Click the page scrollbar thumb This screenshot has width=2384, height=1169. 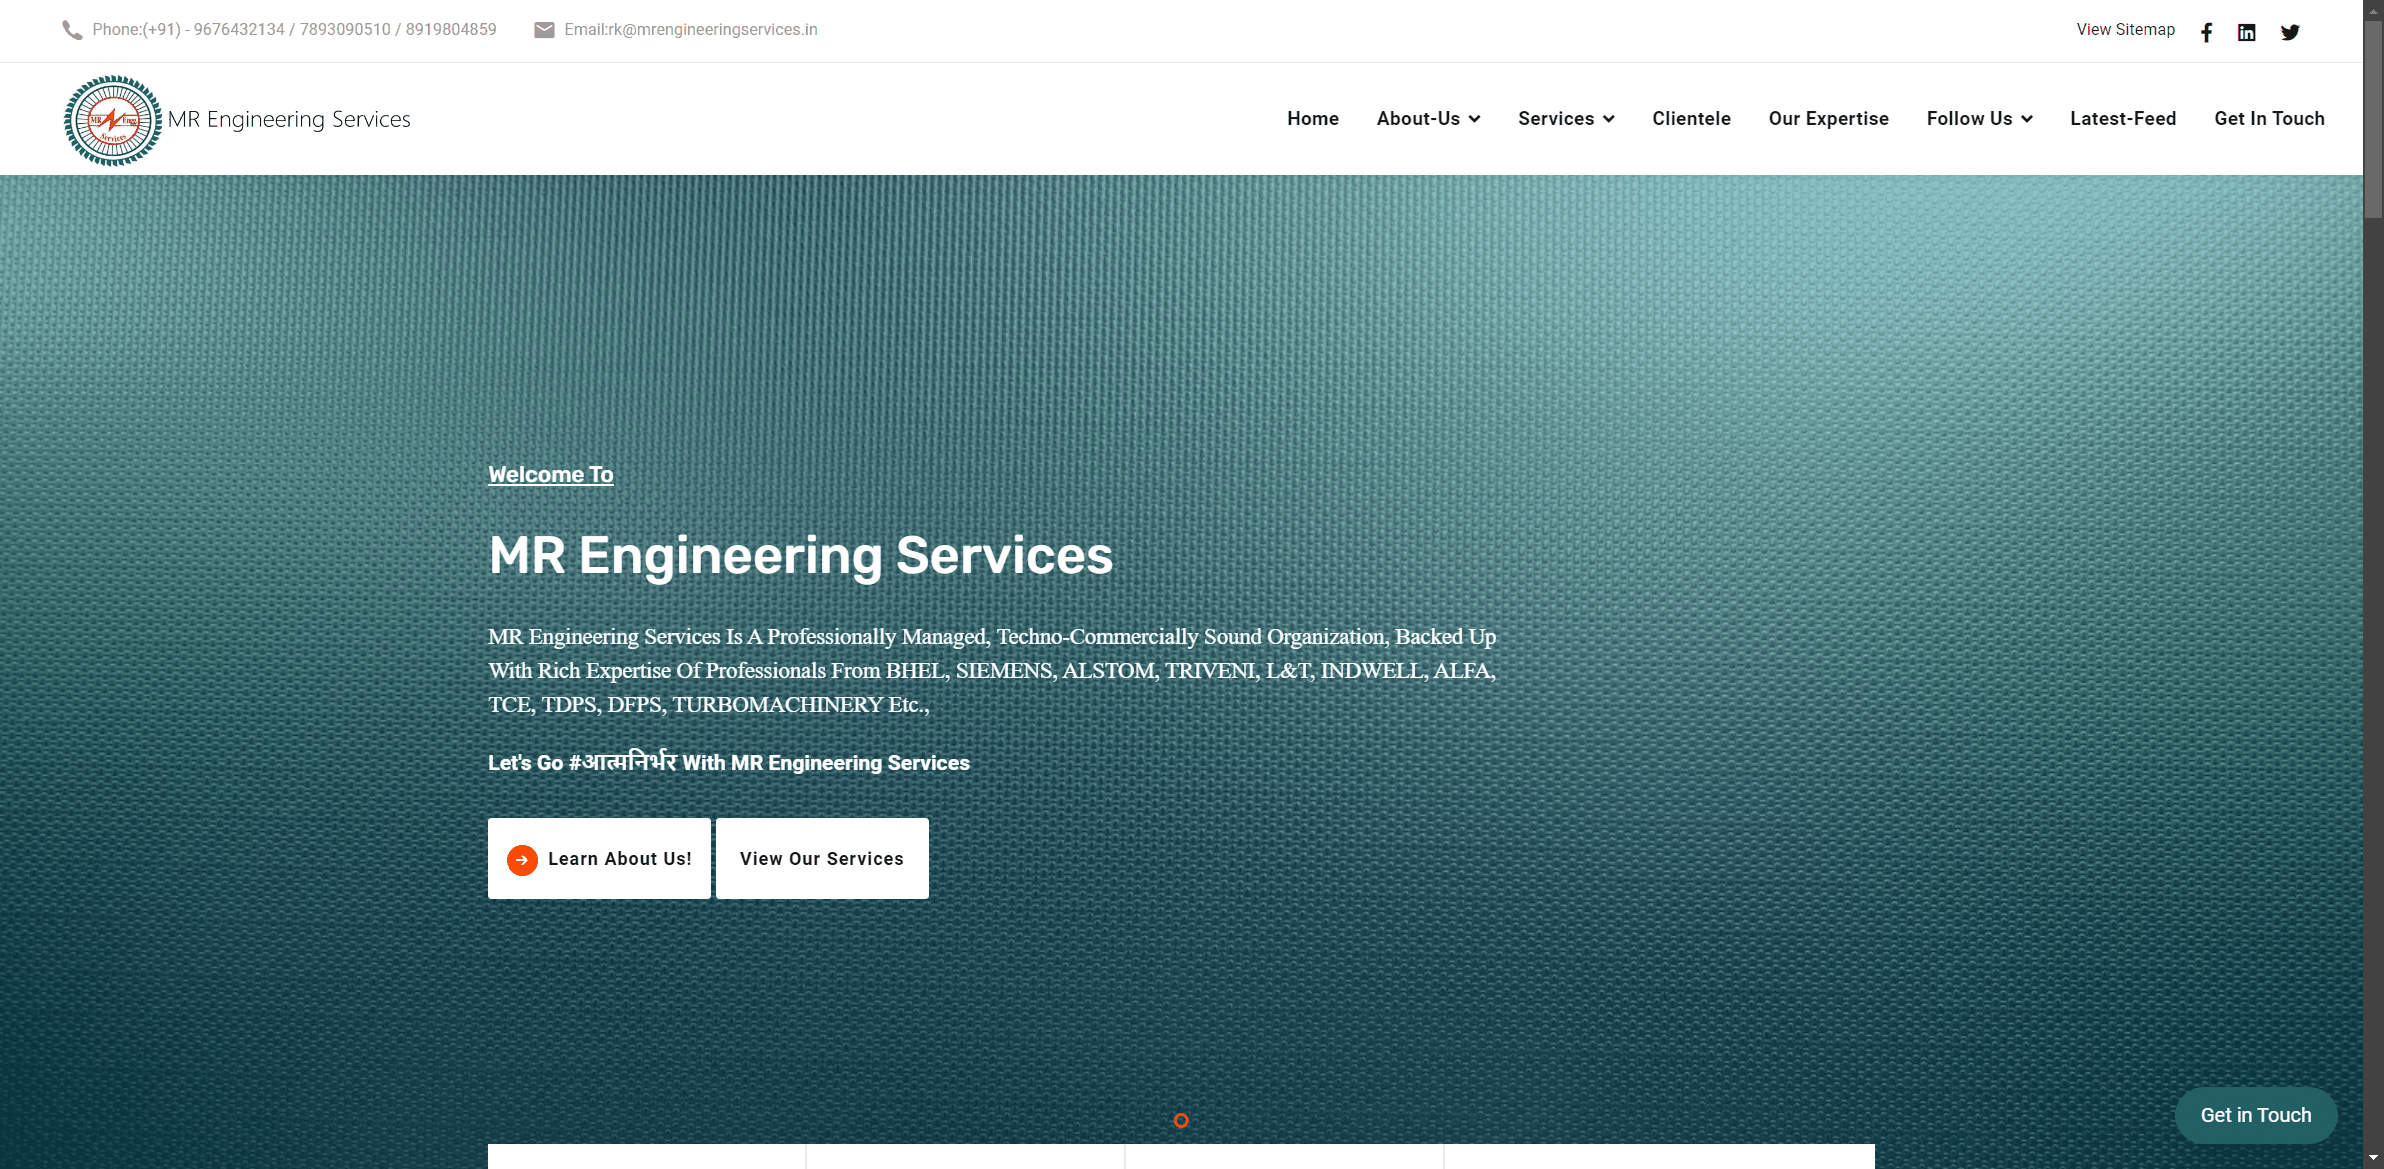(x=2373, y=118)
